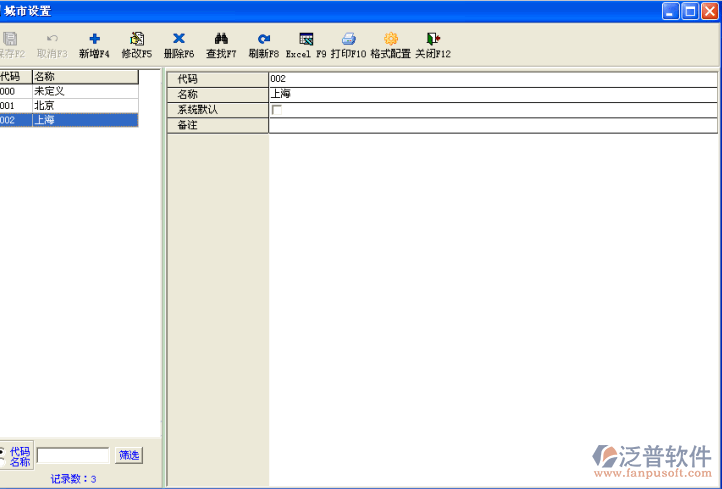Image resolution: width=722 pixels, height=489 pixels.
Task: Click the filter text input box
Action: [73, 456]
